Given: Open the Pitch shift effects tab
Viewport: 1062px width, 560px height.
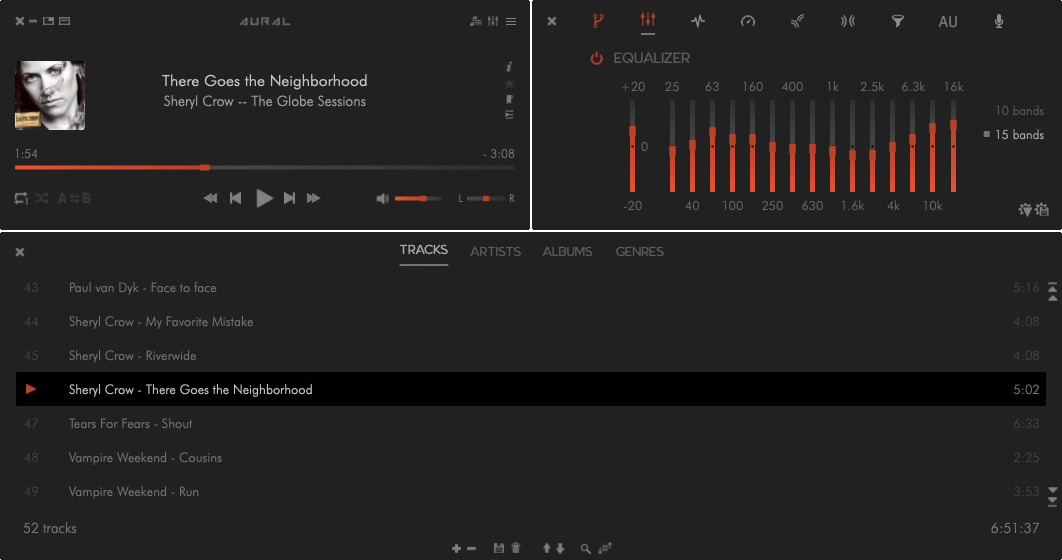Looking at the screenshot, I should (698, 21).
